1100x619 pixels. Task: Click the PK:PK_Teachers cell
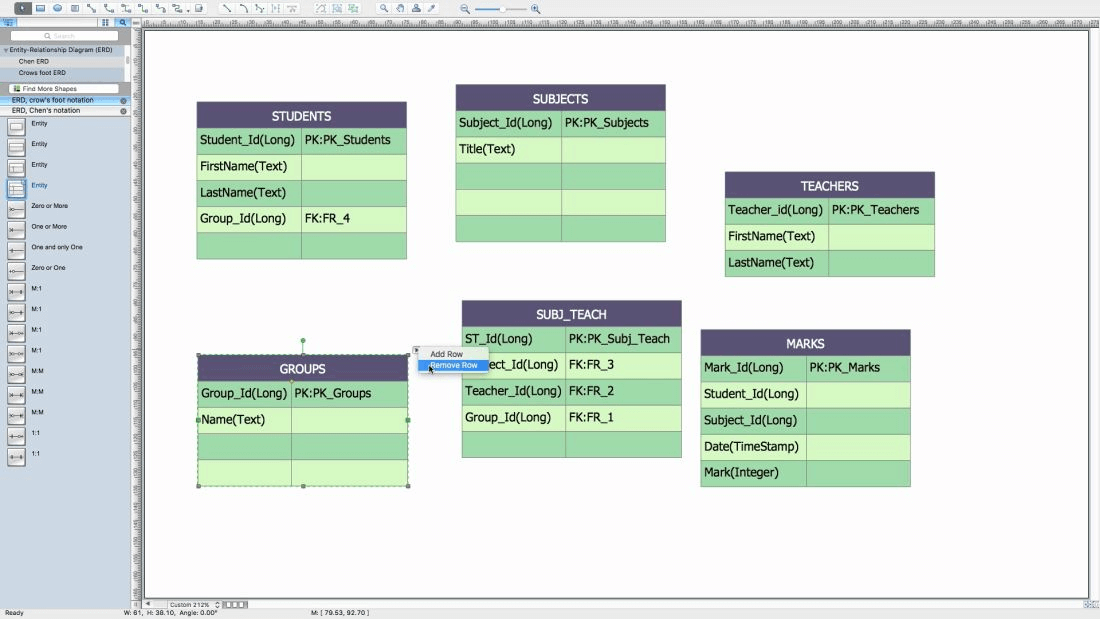pyautogui.click(x=882, y=211)
